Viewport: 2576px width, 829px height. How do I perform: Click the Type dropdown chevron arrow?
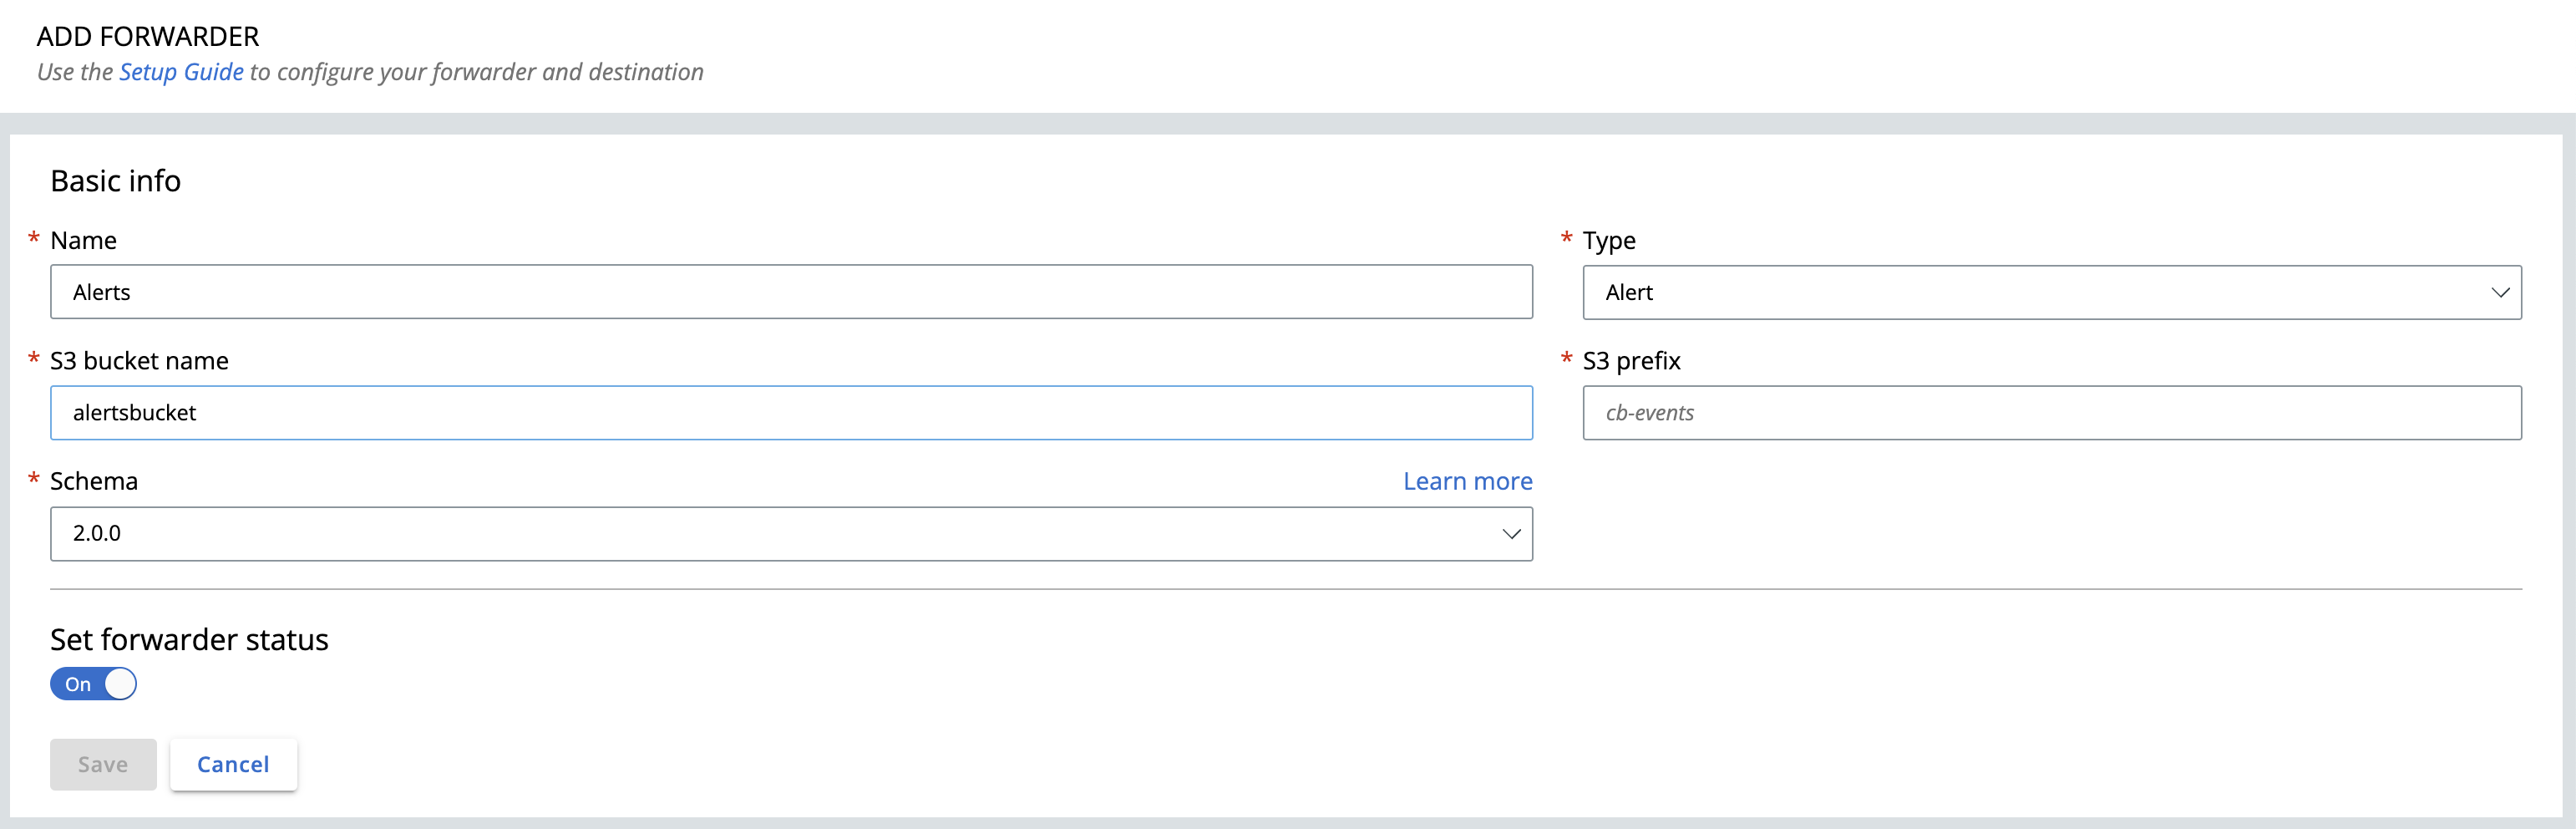(2500, 292)
